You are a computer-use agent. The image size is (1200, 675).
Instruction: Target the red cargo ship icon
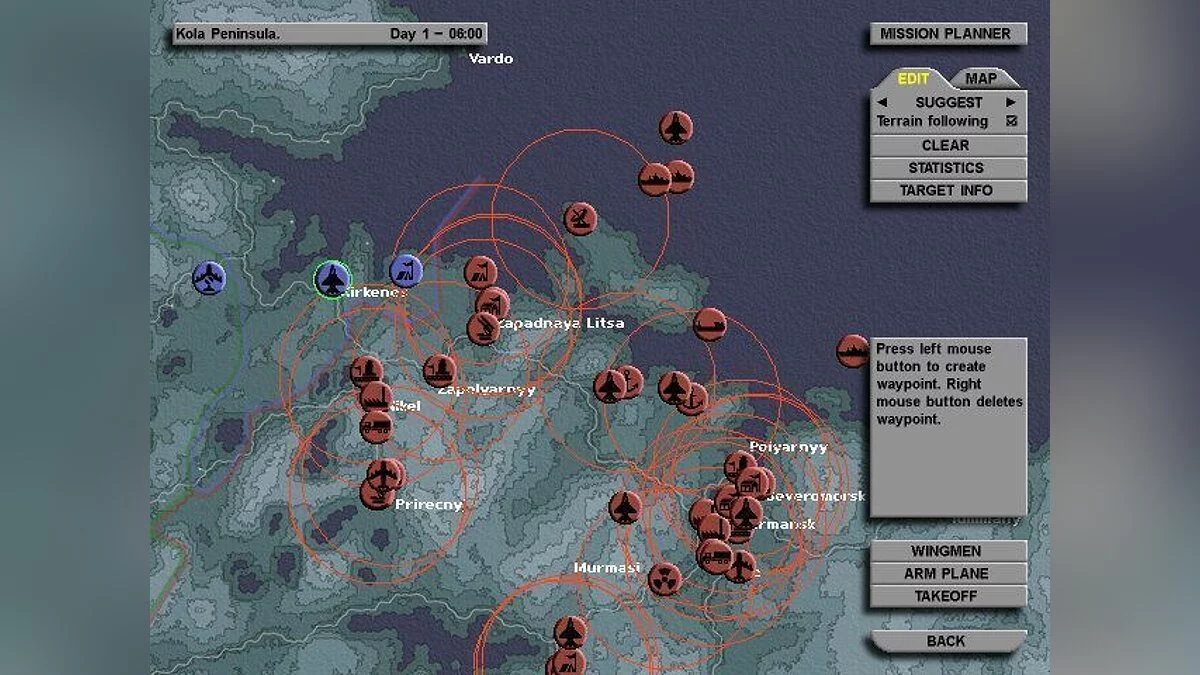click(x=710, y=324)
